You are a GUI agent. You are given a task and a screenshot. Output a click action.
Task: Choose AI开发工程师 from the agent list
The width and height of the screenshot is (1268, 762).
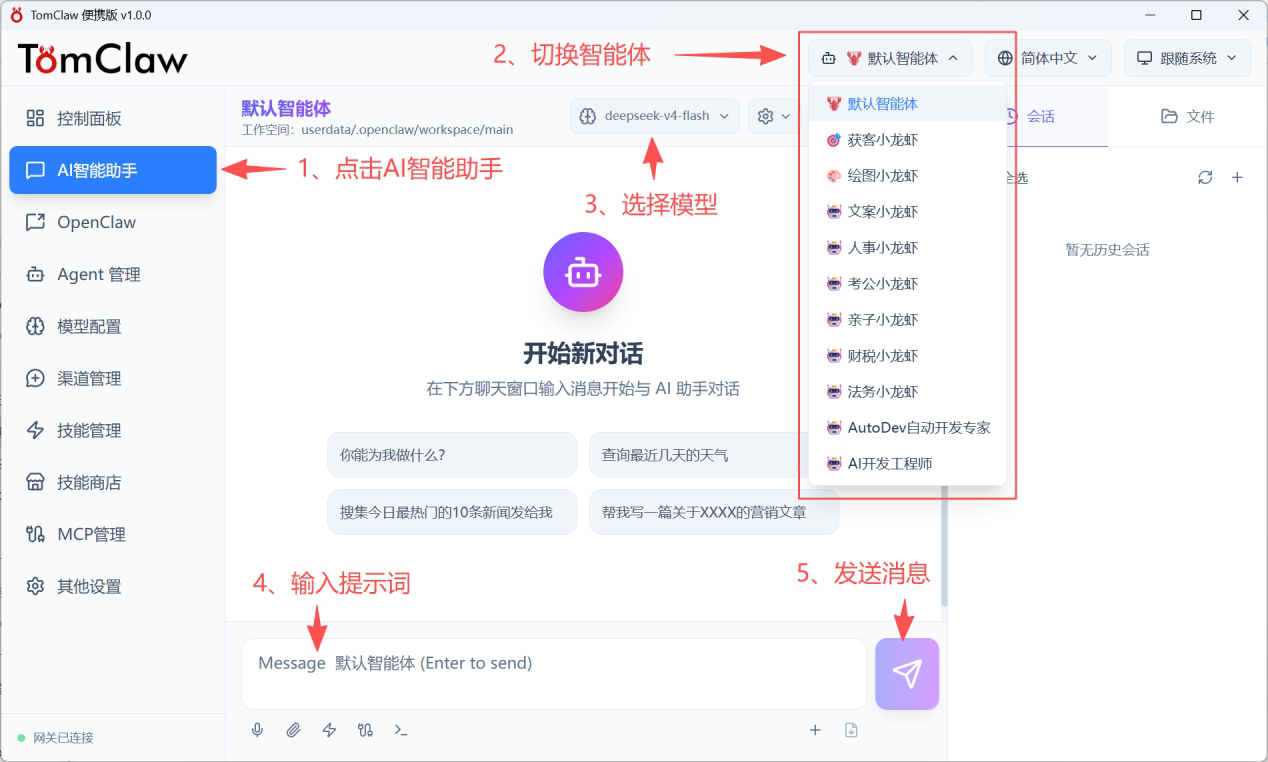(x=907, y=464)
